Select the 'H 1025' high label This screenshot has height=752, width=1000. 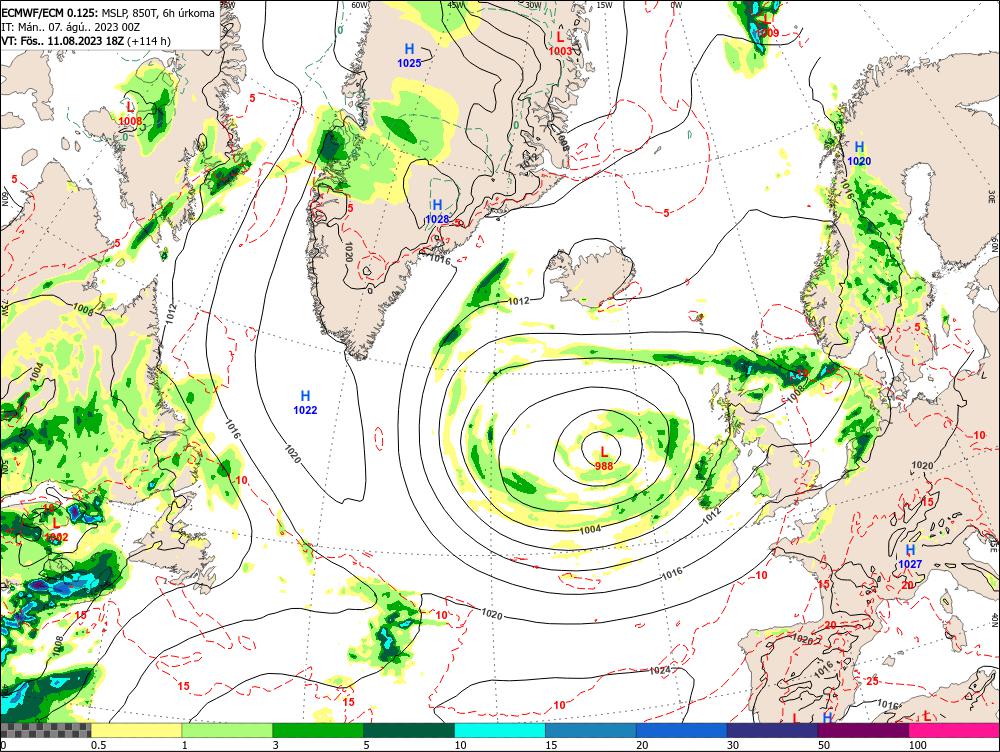[409, 55]
